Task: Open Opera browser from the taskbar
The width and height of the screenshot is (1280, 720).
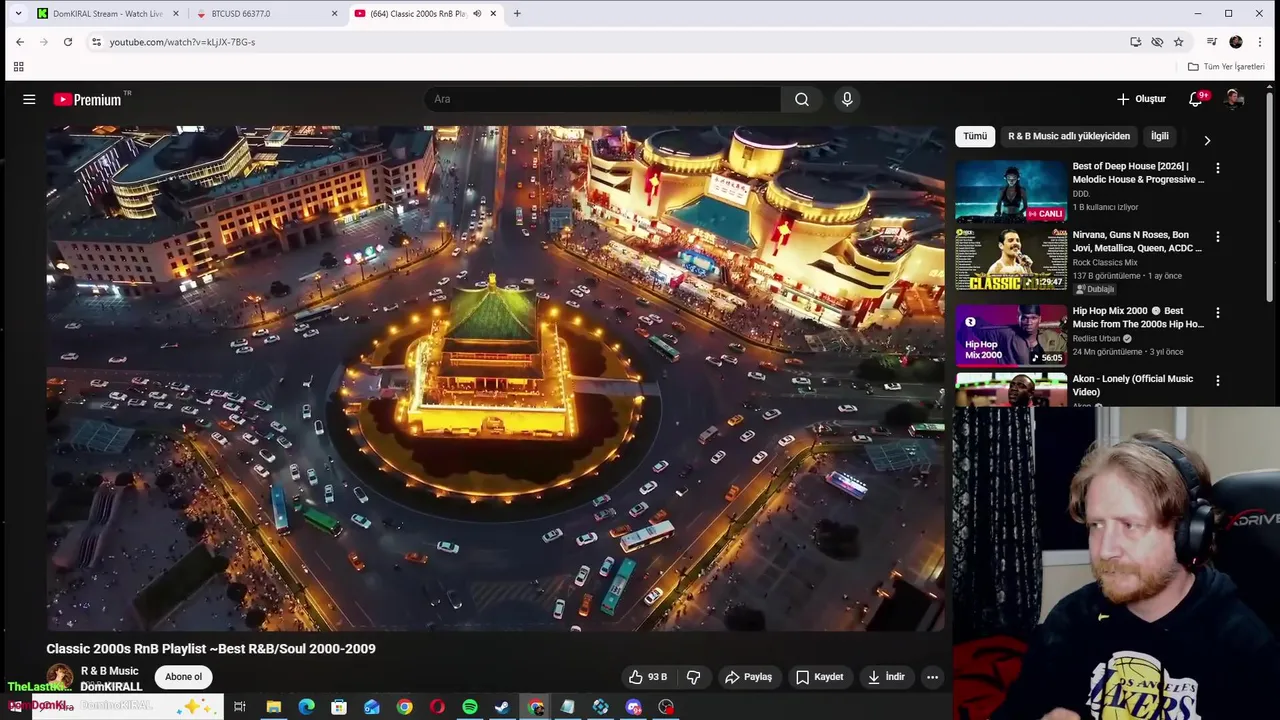Action: pyautogui.click(x=437, y=707)
